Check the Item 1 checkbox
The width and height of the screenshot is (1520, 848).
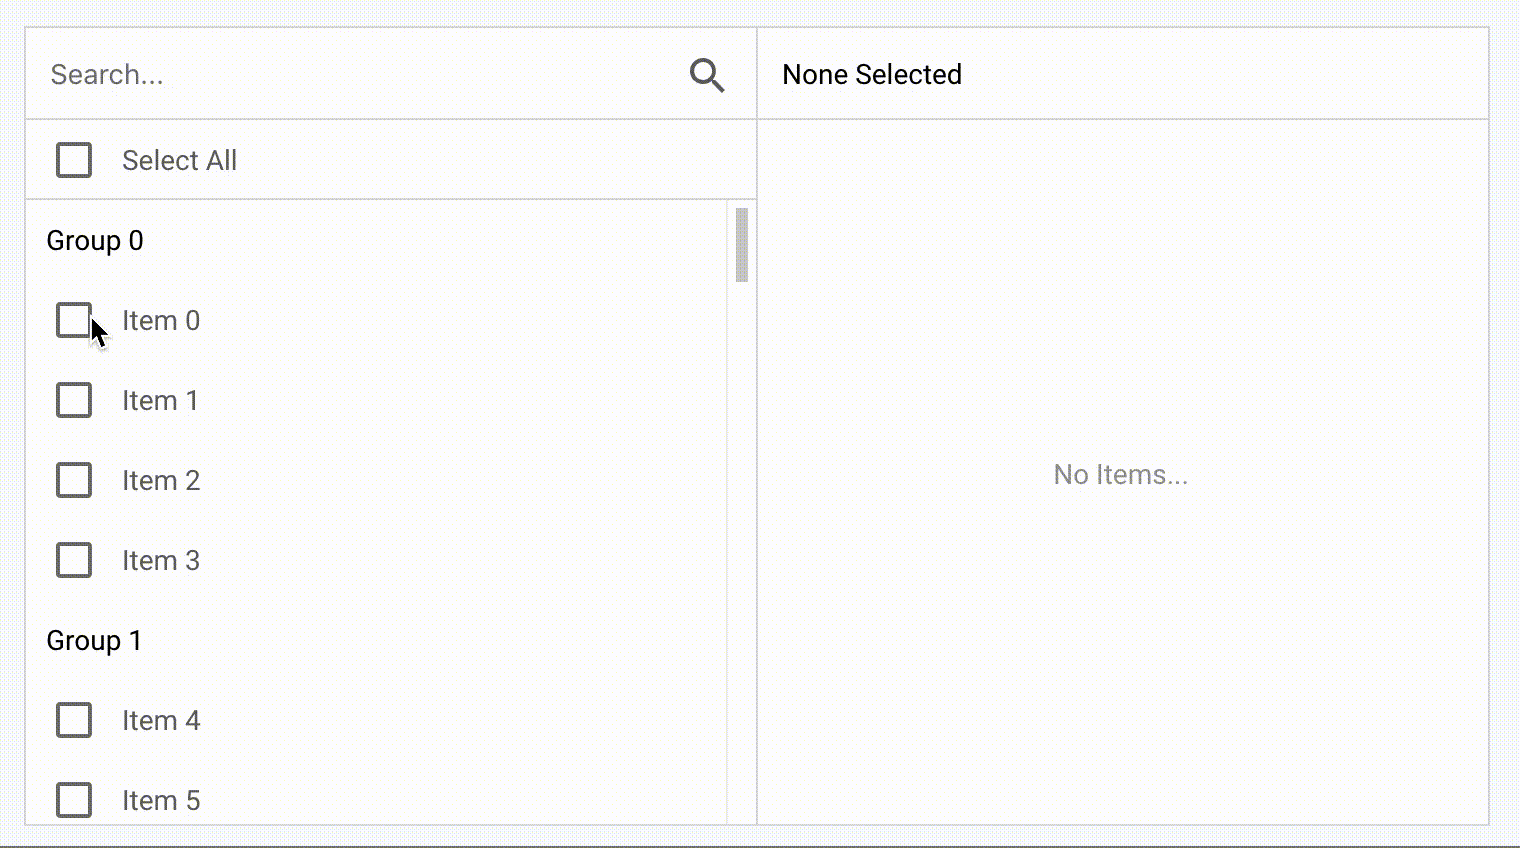[x=74, y=400]
